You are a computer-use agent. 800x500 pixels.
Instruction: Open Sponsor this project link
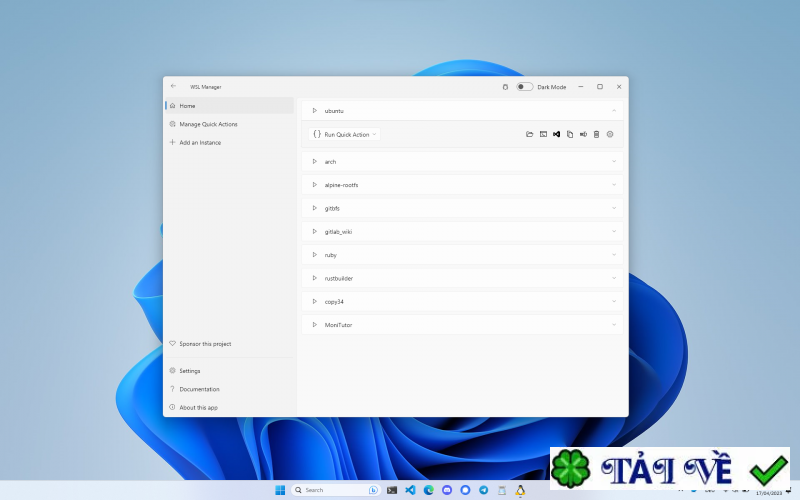[230, 344]
